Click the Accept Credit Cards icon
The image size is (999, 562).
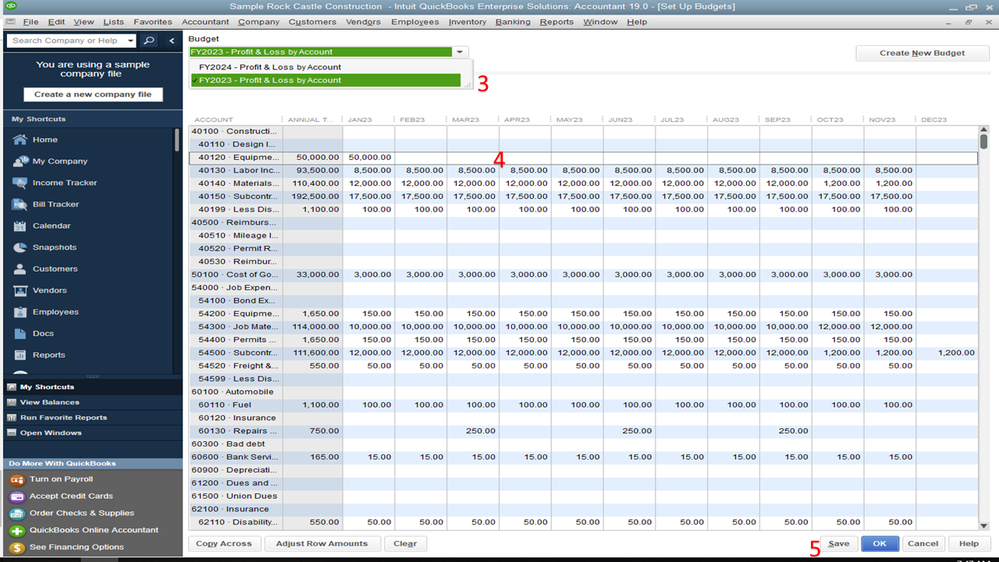click(x=17, y=497)
